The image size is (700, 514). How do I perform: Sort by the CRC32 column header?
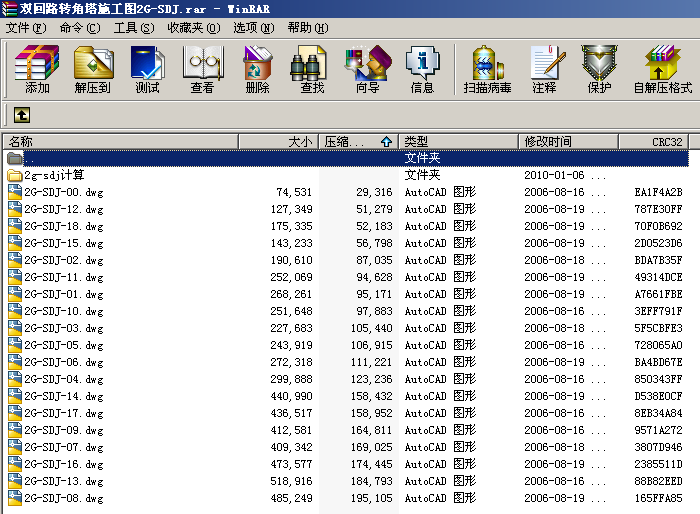(654, 142)
